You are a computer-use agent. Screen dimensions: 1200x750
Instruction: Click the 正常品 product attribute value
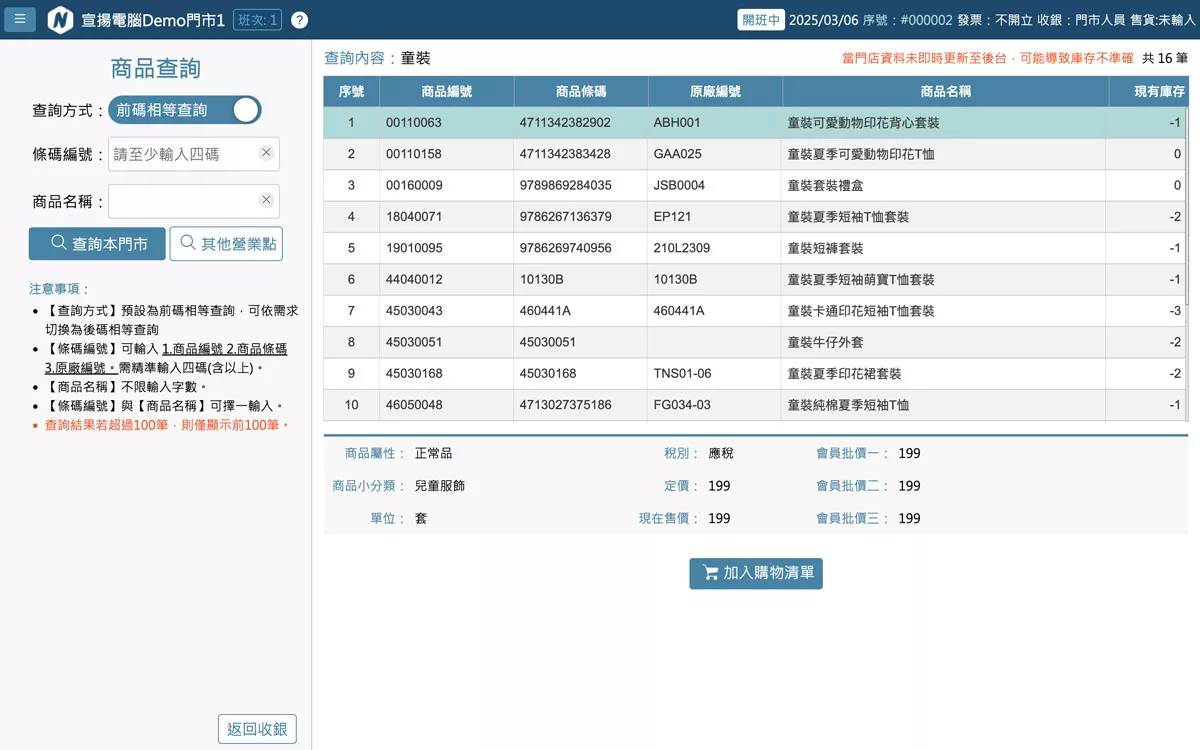(x=434, y=453)
